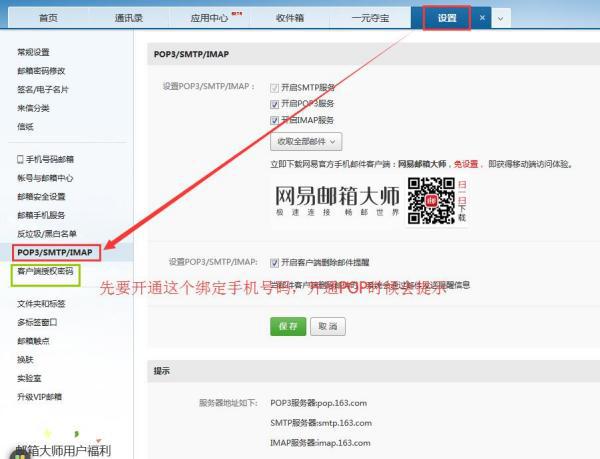Toggle 开启SMTP服务 checkbox
This screenshot has height=459, width=600.
point(274,88)
